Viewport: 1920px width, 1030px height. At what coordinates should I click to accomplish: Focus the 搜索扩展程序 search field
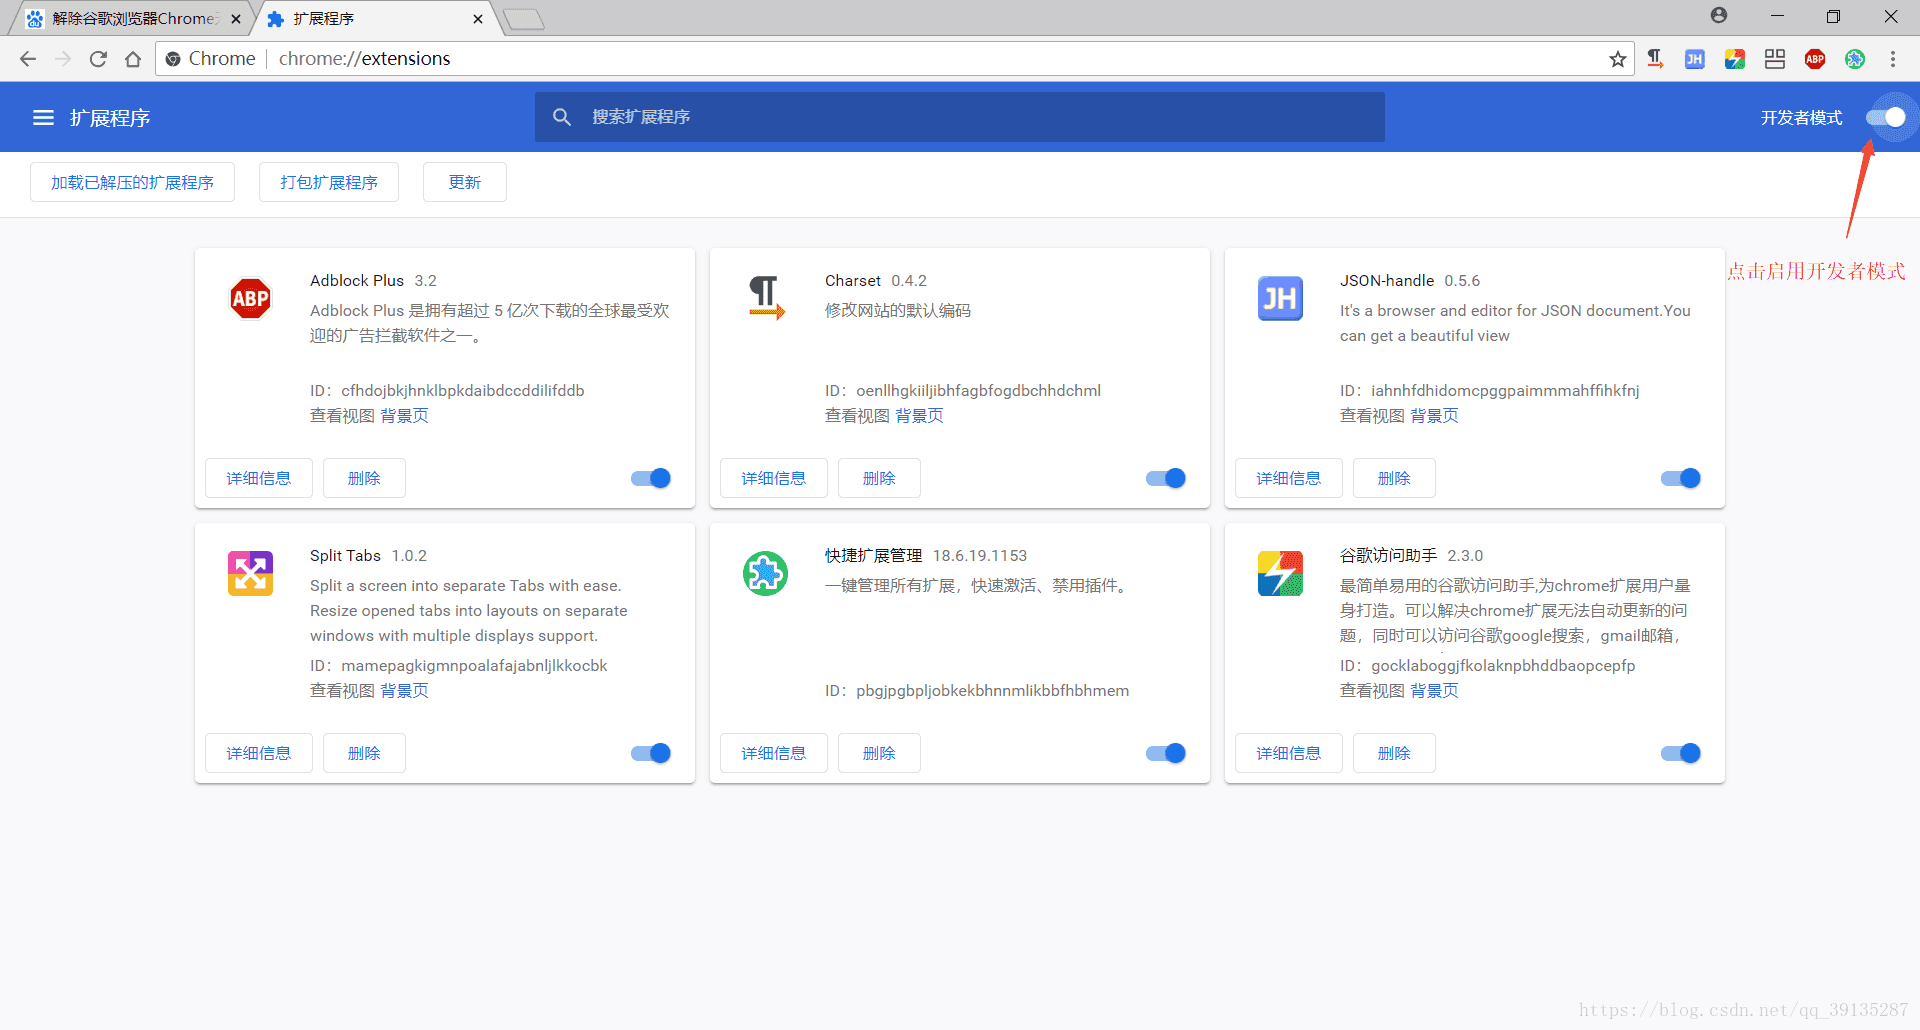tap(960, 117)
